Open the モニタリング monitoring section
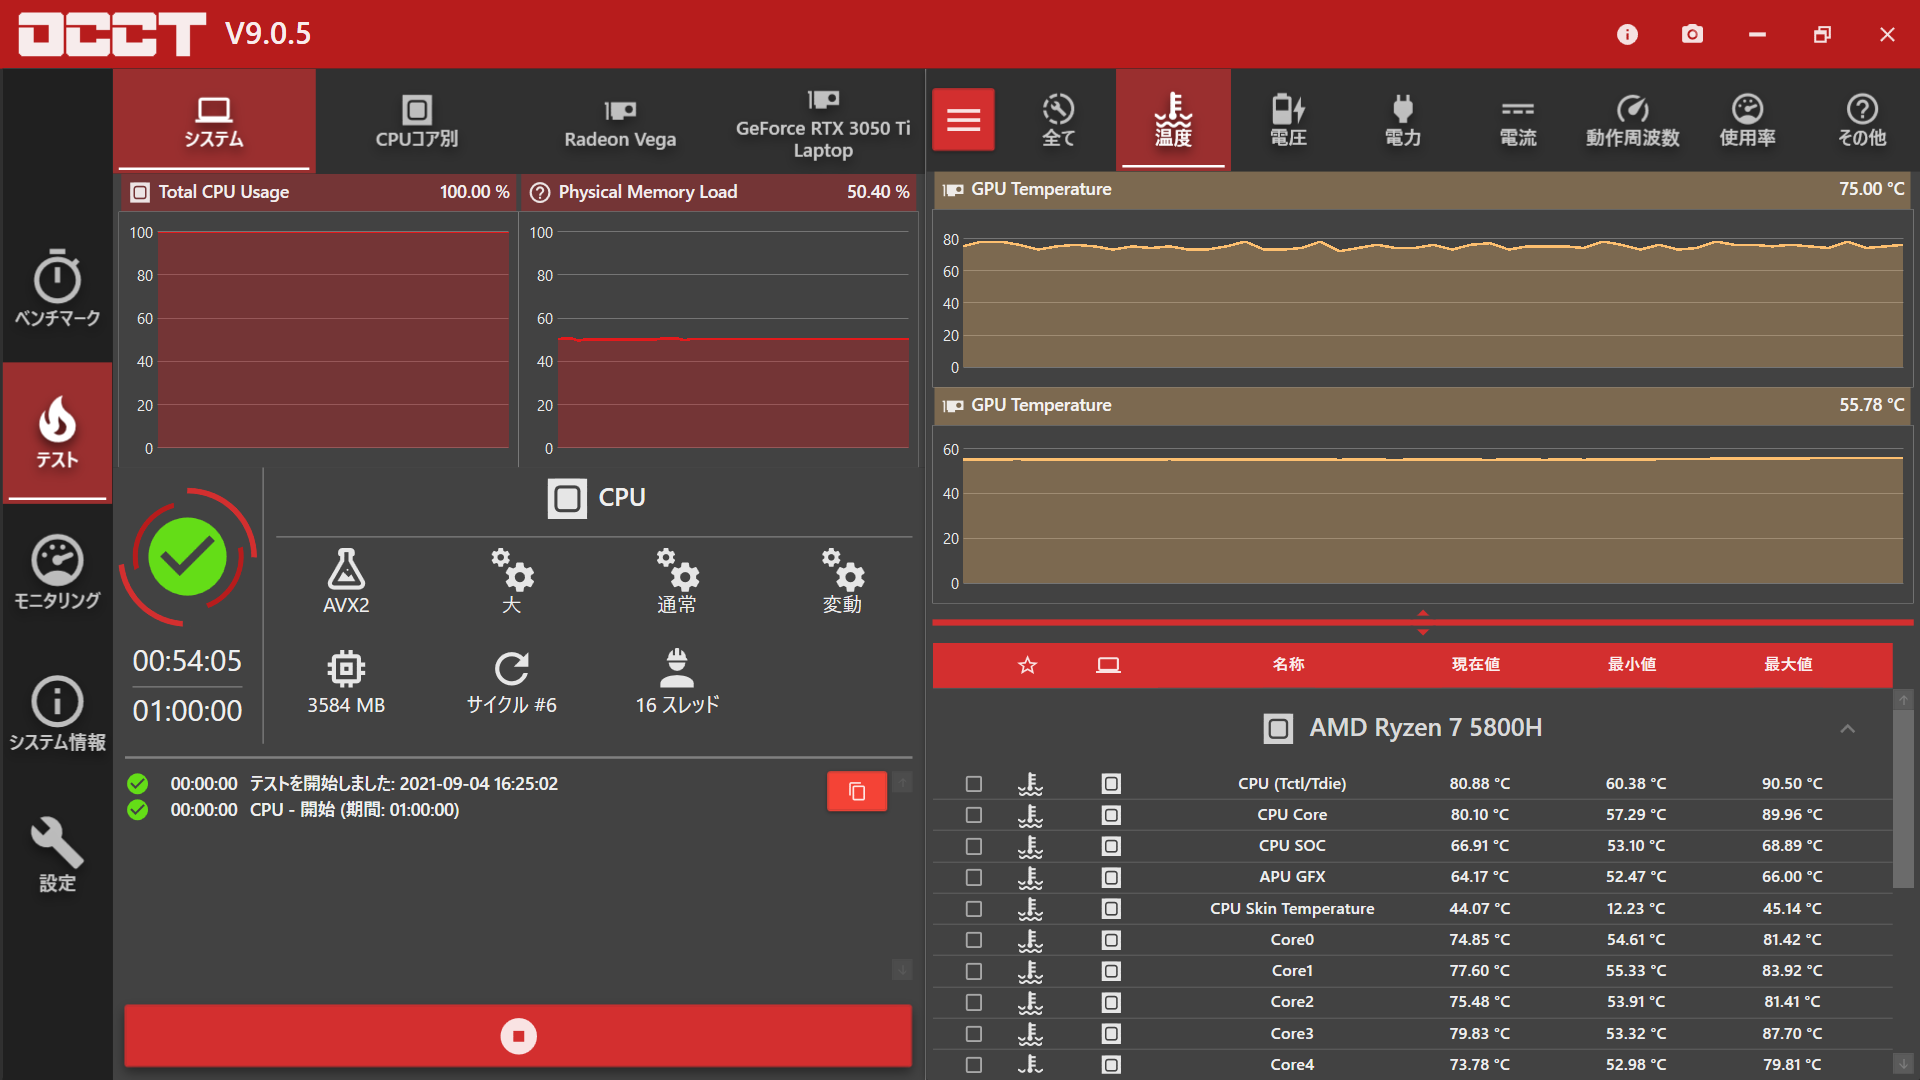1920x1080 pixels. click(57, 572)
